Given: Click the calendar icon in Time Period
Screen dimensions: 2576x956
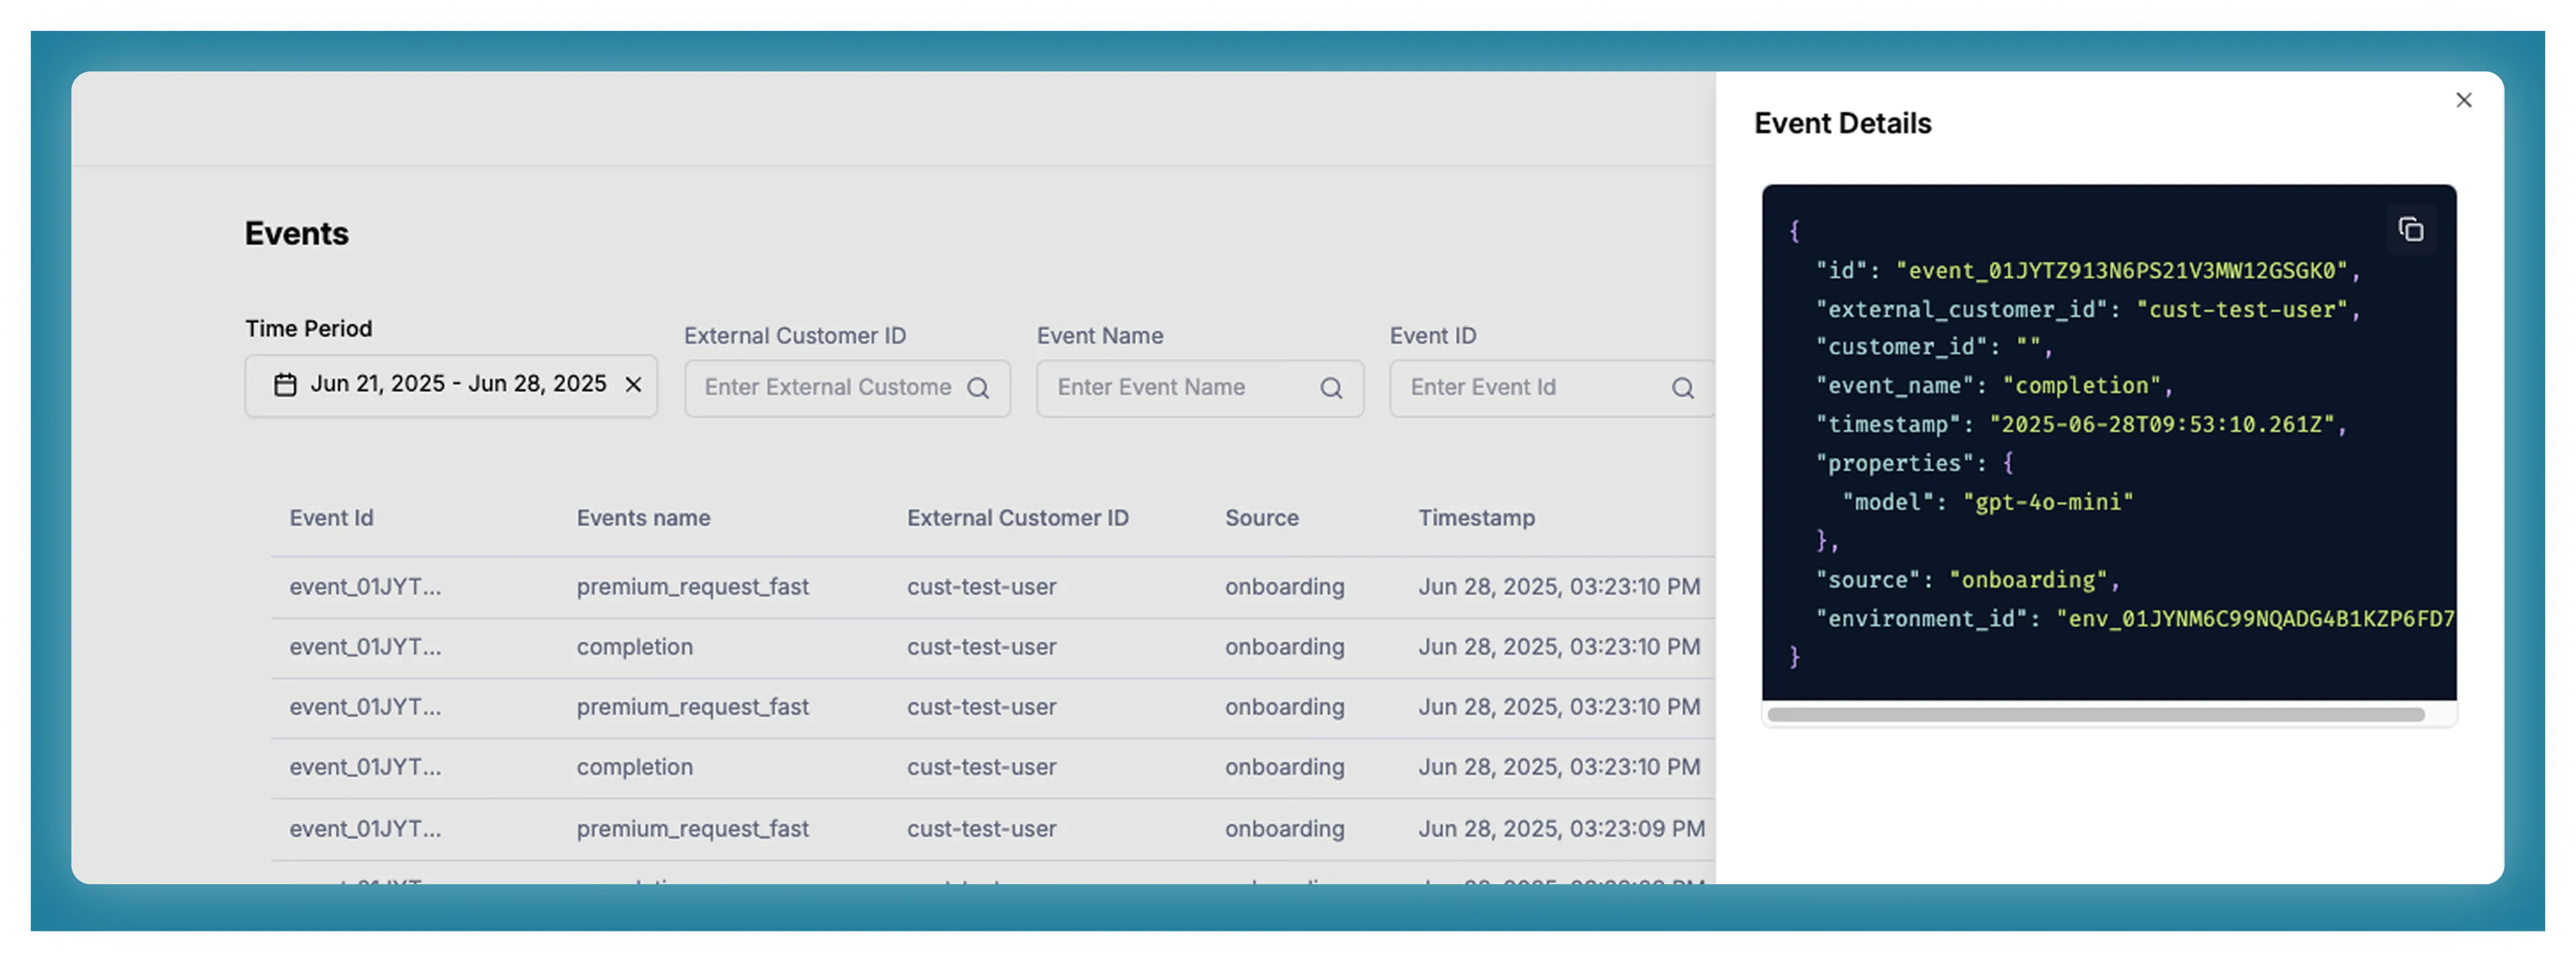Looking at the screenshot, I should [285, 385].
